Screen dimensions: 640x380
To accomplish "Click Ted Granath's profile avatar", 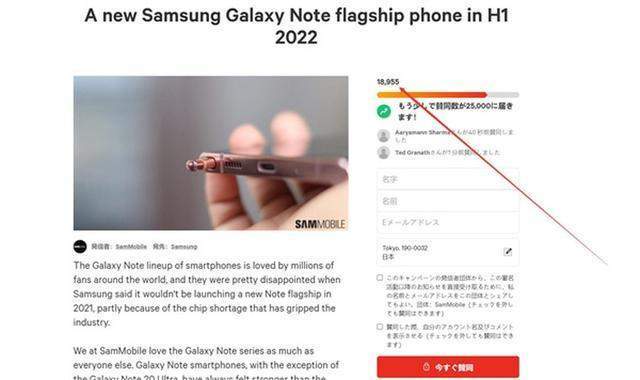I will 383,153.
